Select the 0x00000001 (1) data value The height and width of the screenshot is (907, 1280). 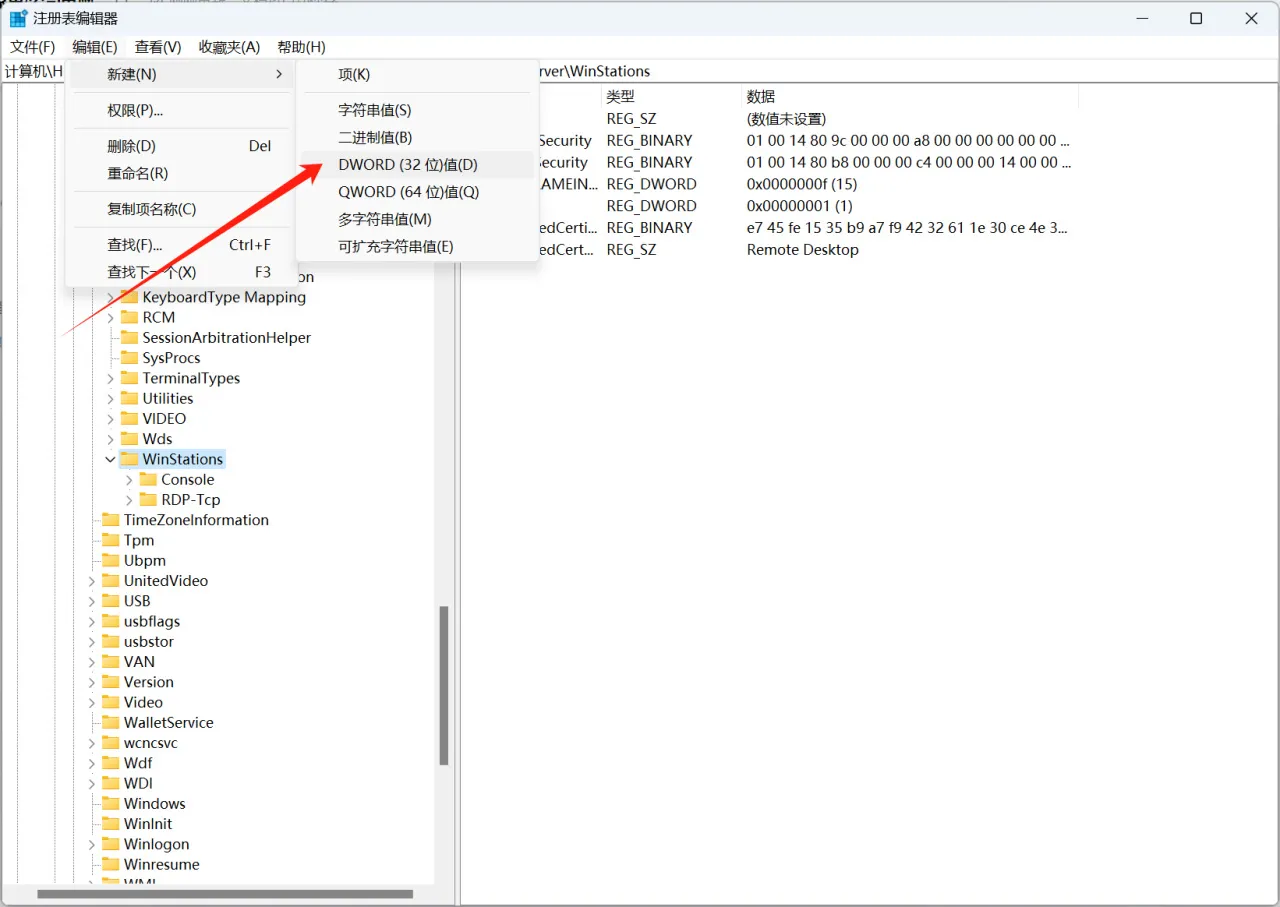tap(799, 206)
